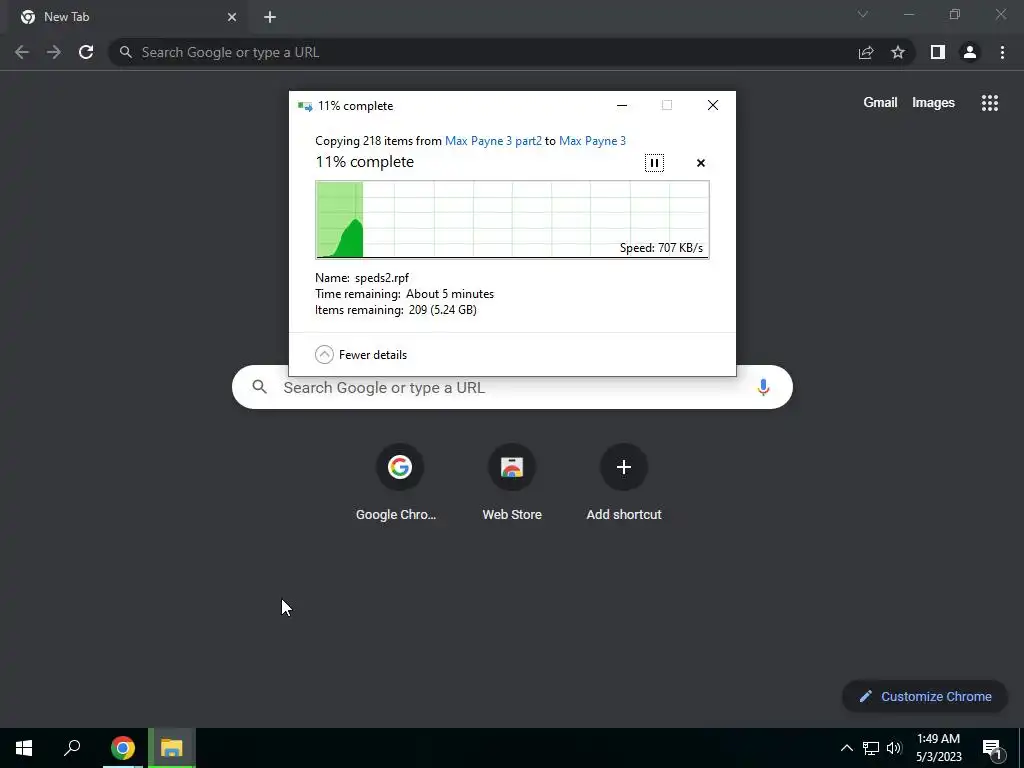This screenshot has width=1024, height=768.
Task: Open the network status tray icon
Action: pos(871,748)
